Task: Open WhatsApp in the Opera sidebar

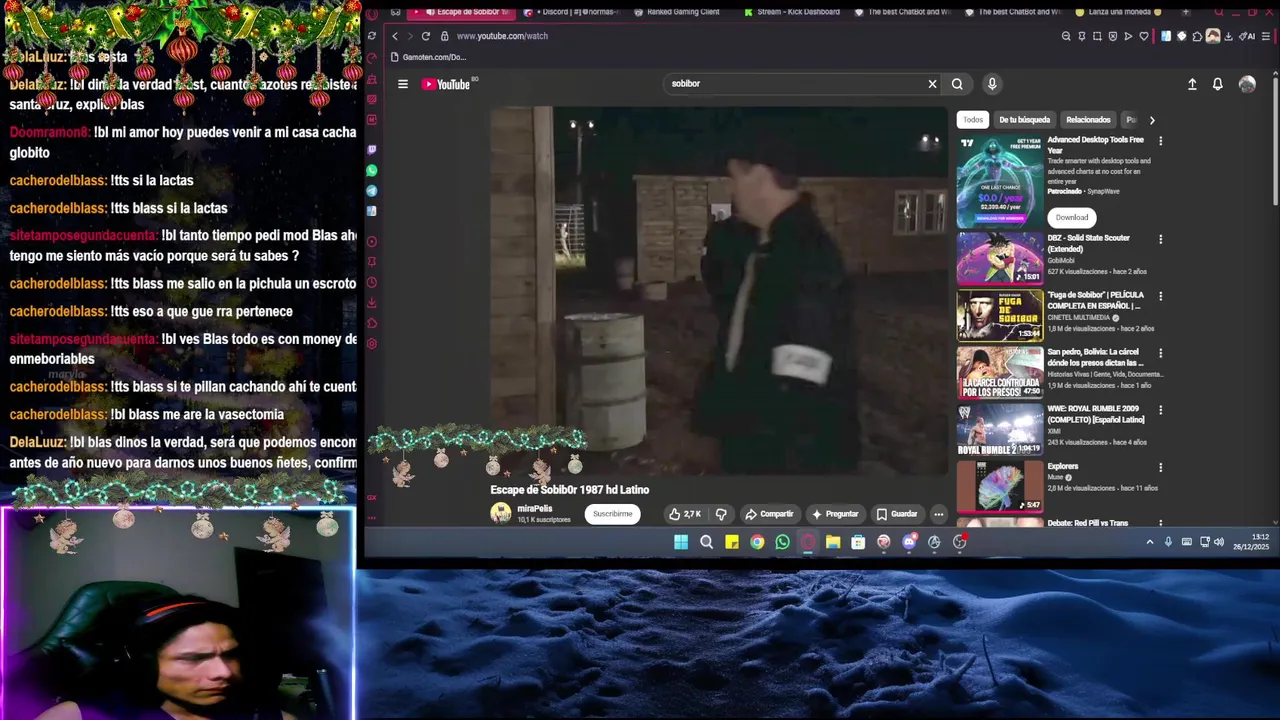Action: coord(372,171)
